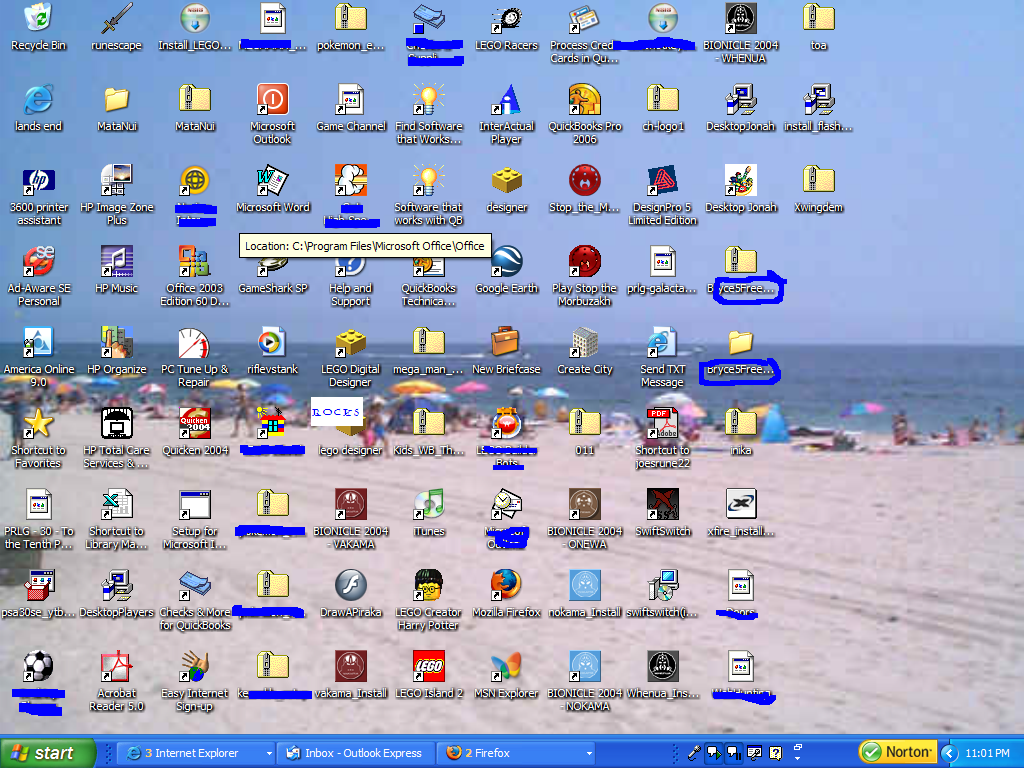Click the Start button
1024x768 pixels.
point(48,753)
